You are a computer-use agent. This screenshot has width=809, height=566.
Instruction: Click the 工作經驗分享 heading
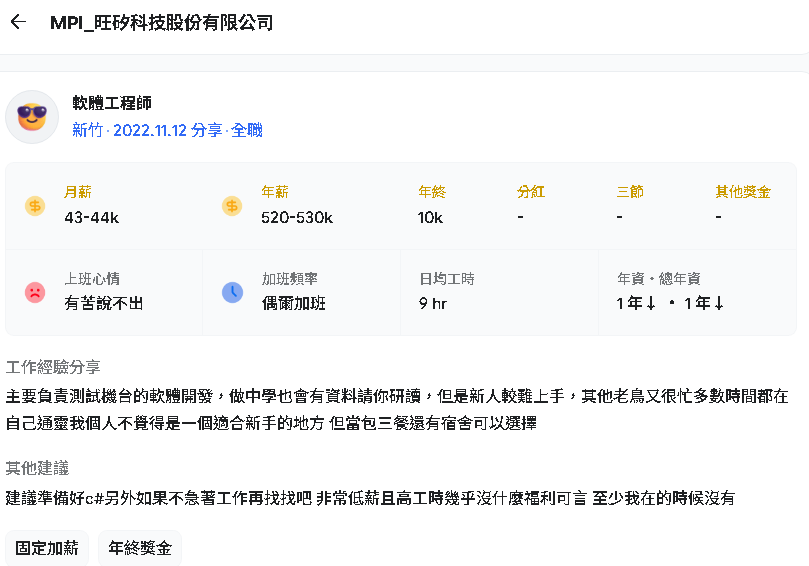tap(53, 367)
